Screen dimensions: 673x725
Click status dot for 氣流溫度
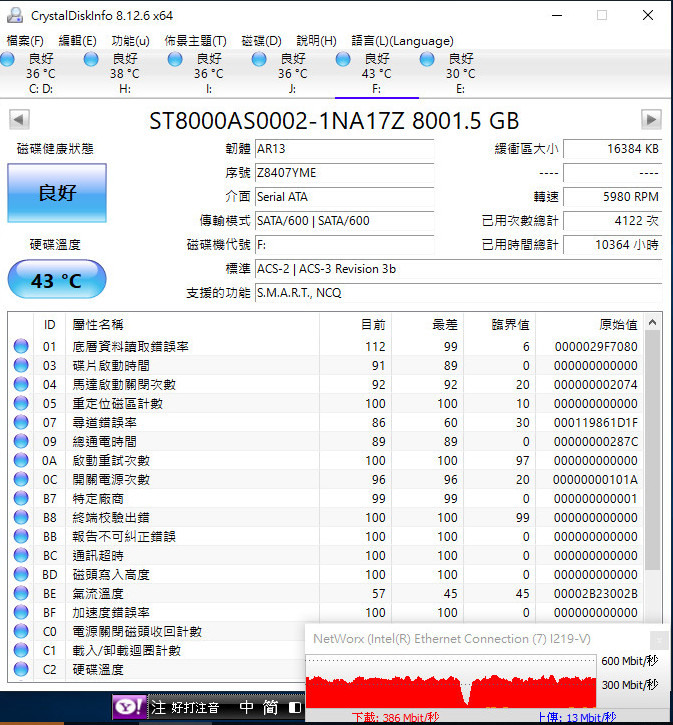click(x=21, y=593)
